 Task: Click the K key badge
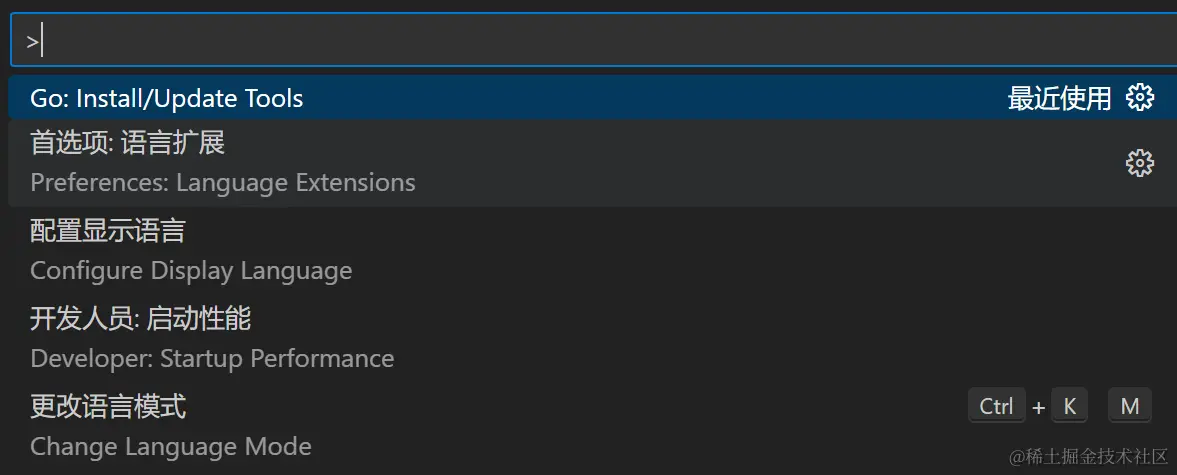coord(1070,406)
